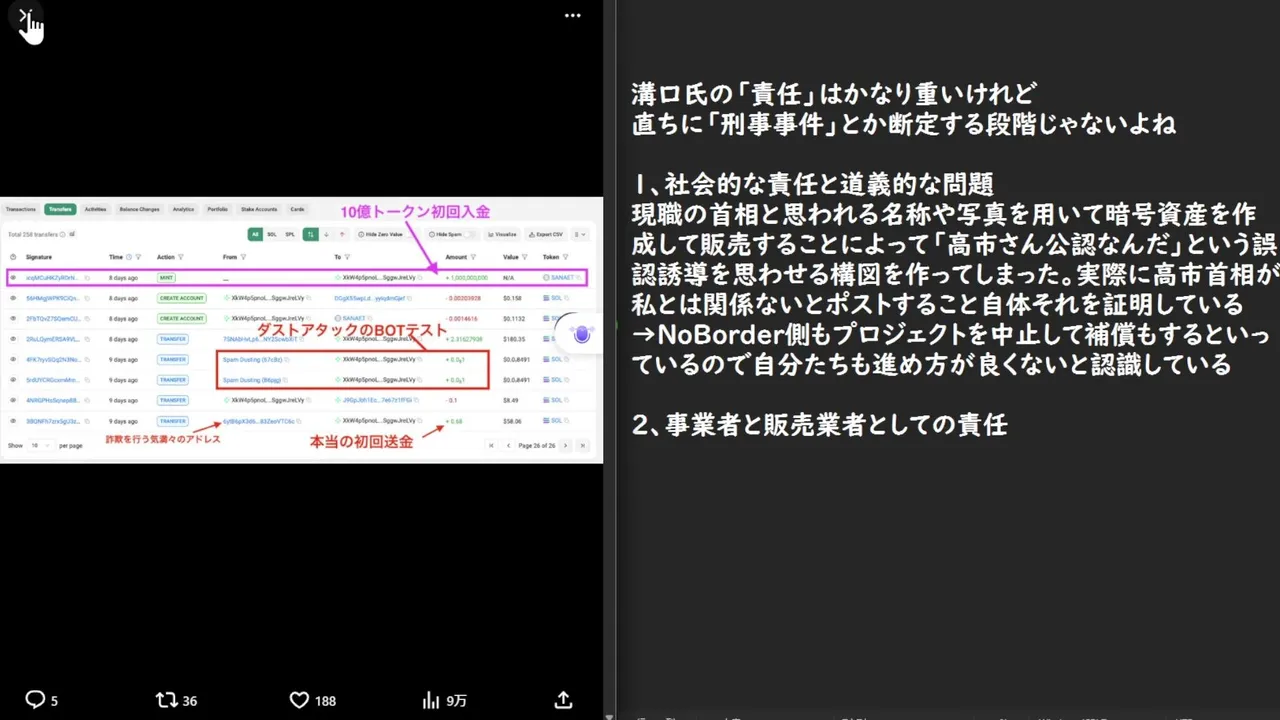Screen dimensions: 1280x720
Task: Click the share upload icon
Action: pos(563,700)
